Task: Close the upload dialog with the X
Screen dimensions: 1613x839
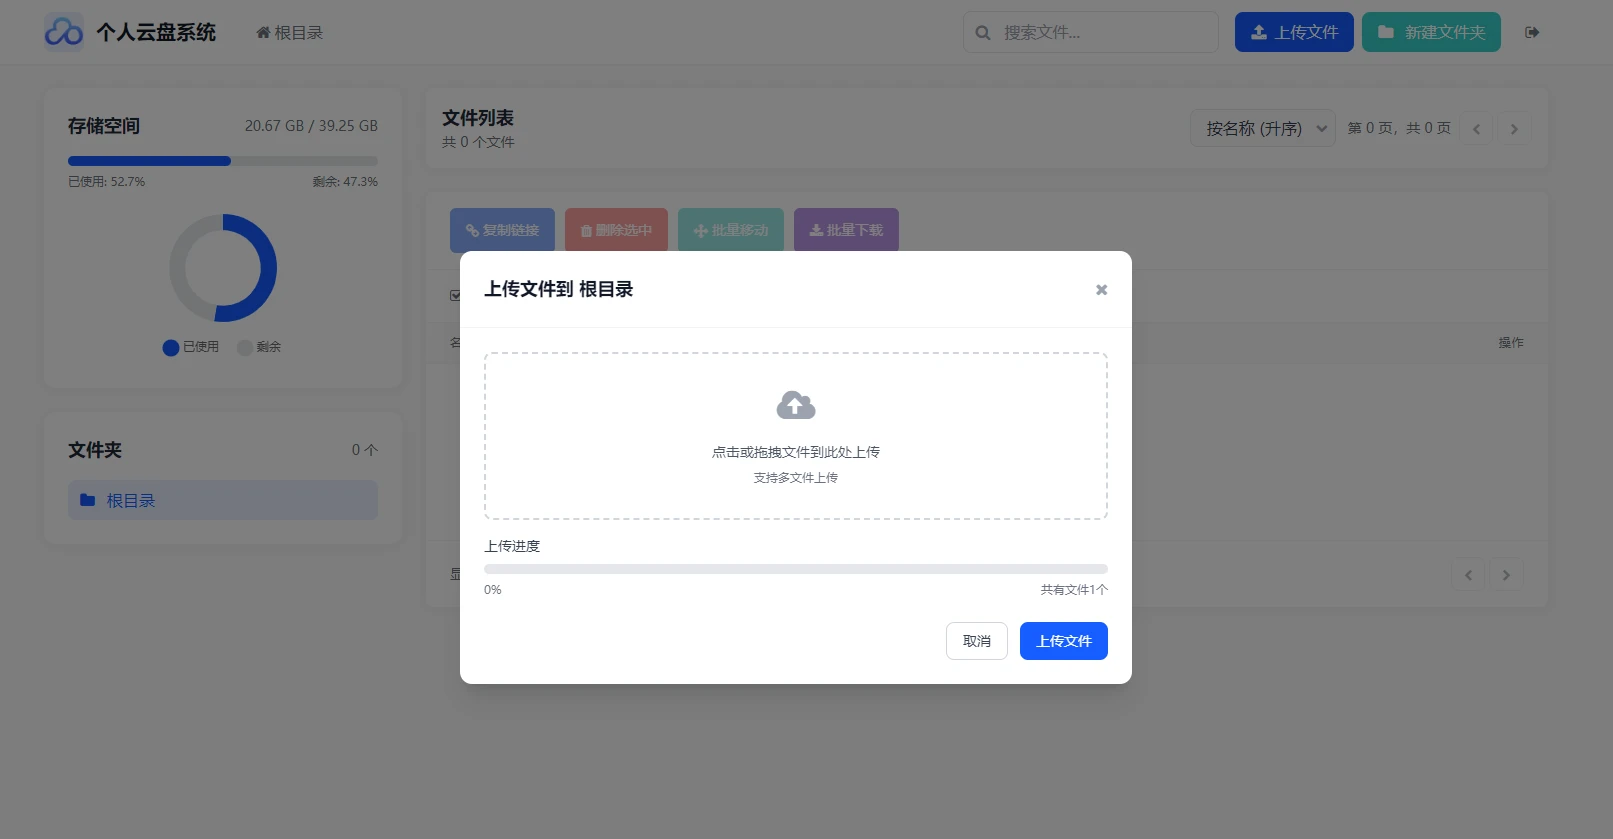Action: pos(1101,290)
